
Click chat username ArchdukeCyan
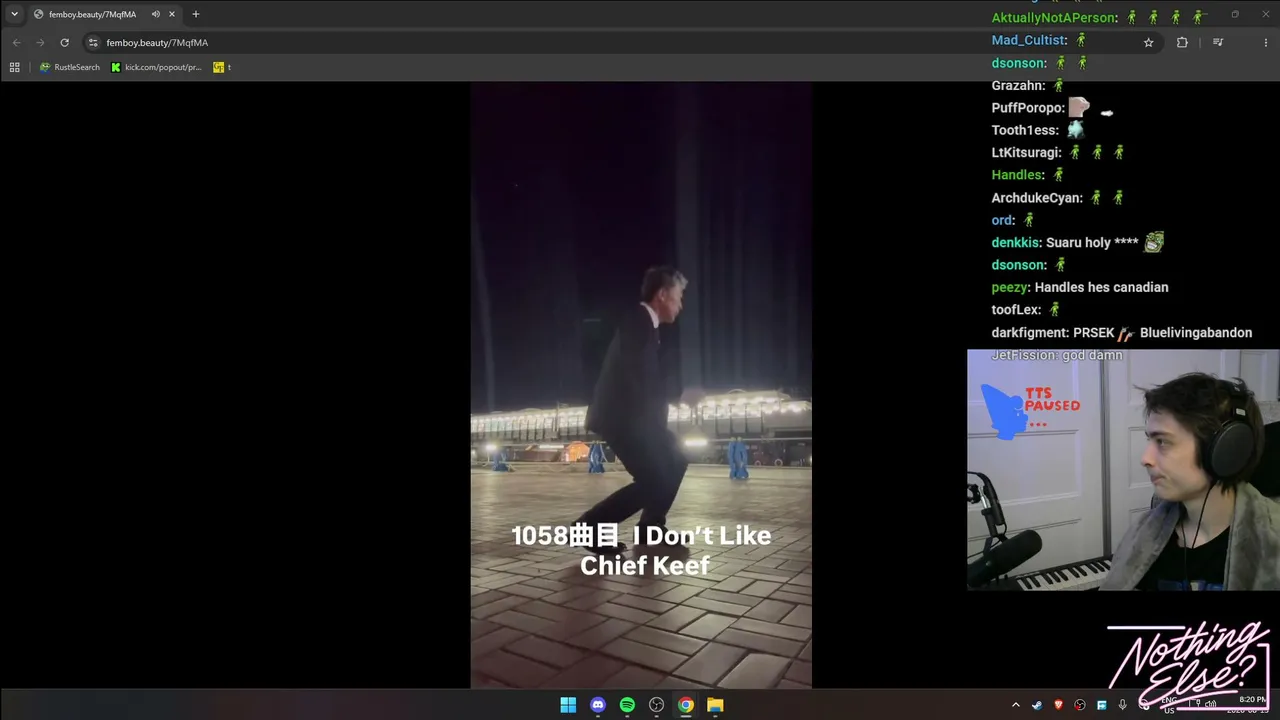coord(1037,198)
